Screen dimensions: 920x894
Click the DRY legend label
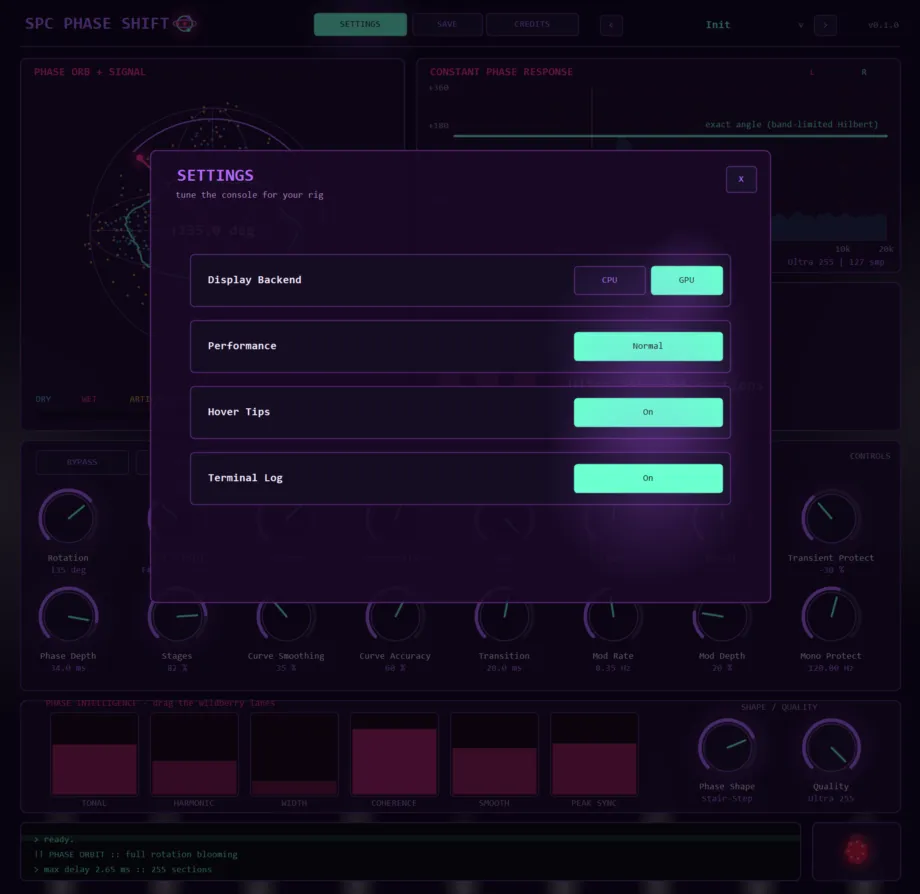point(43,399)
